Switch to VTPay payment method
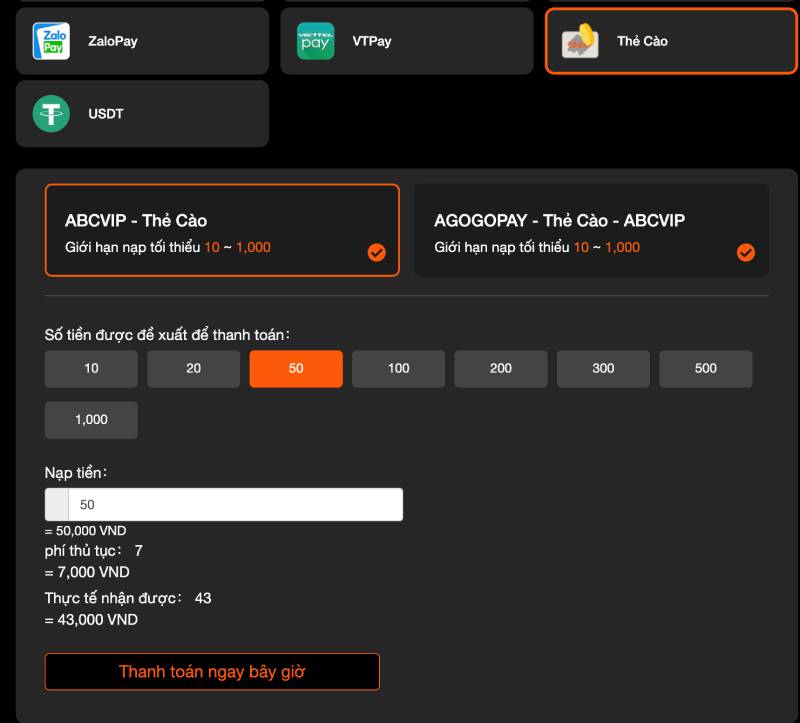800x723 pixels. [406, 41]
